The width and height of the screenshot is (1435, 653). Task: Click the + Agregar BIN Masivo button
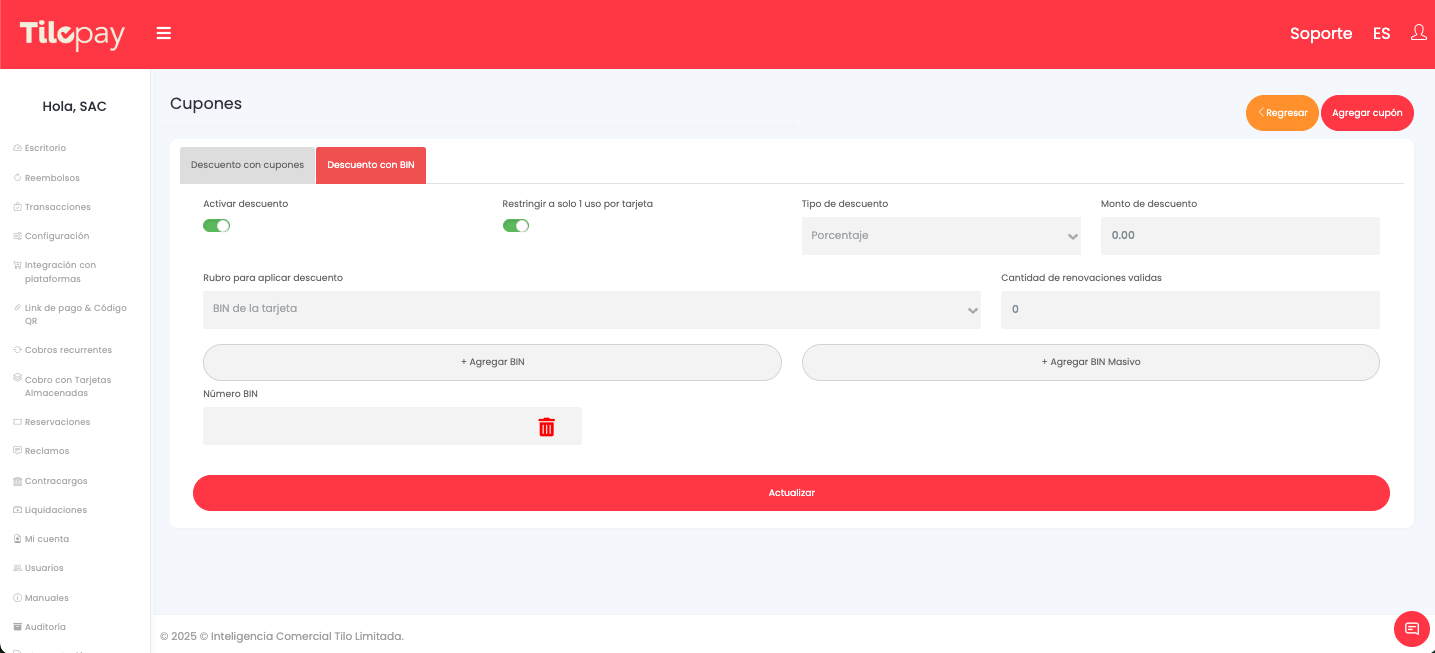click(1090, 362)
